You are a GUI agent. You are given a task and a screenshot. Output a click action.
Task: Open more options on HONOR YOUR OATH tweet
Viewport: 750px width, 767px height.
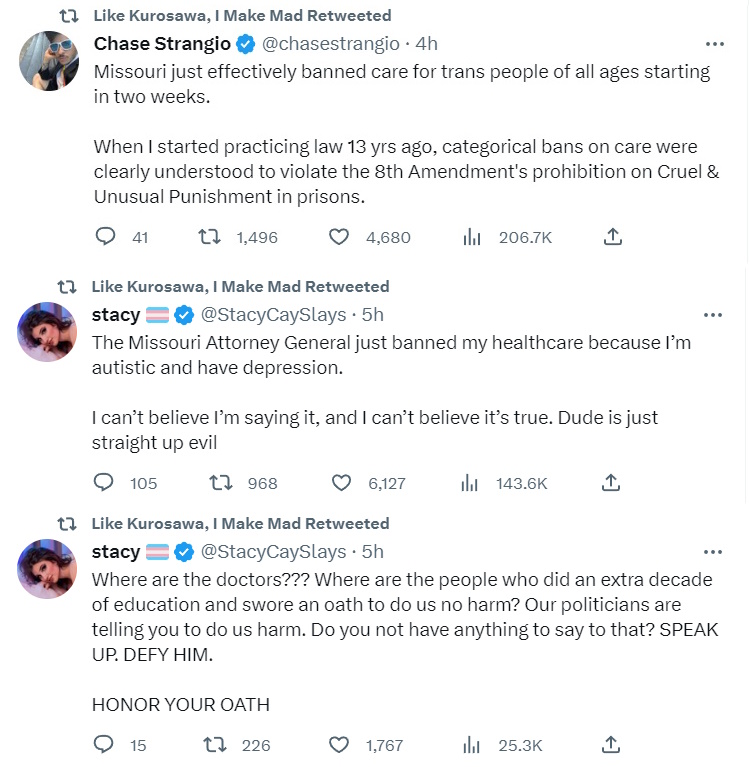[713, 551]
